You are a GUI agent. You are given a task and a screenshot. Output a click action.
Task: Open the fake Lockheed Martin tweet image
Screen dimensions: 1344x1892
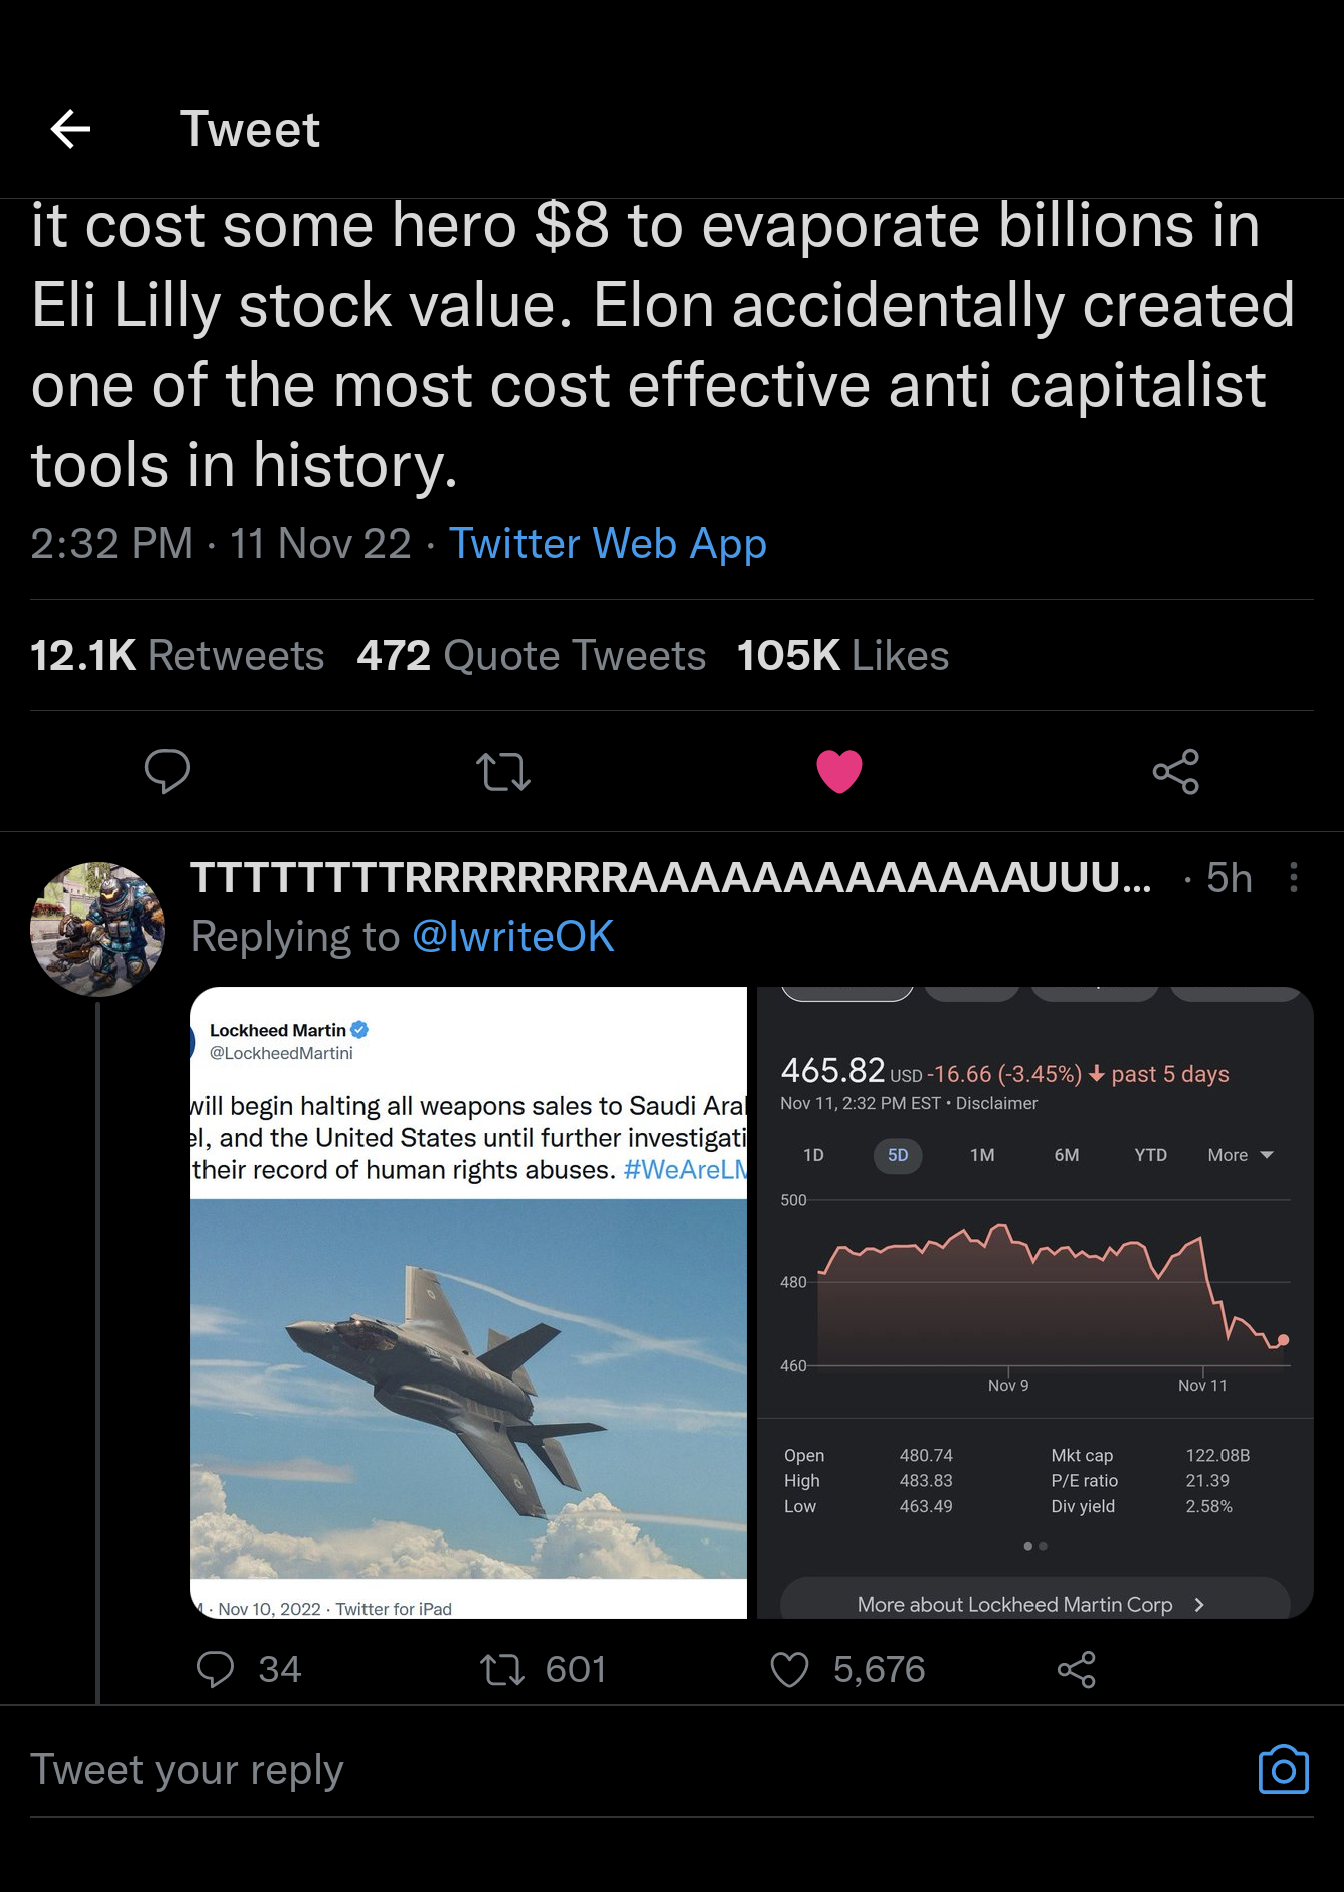coord(469,1302)
